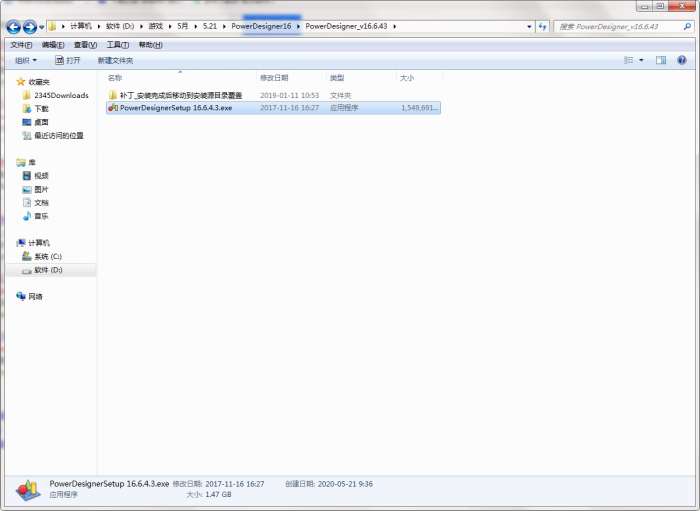Go back with the Back arrow button
700x511 pixels.
[x=13, y=27]
